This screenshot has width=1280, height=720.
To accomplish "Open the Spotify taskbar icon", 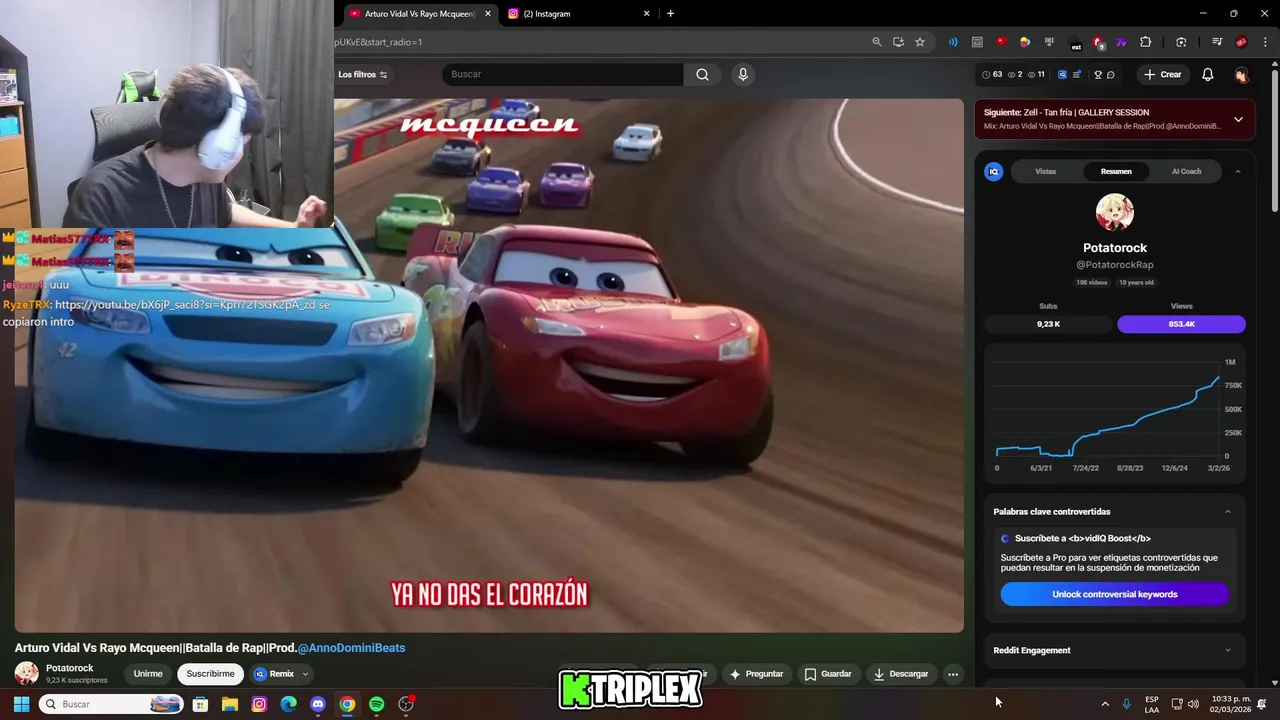I will coord(376,704).
